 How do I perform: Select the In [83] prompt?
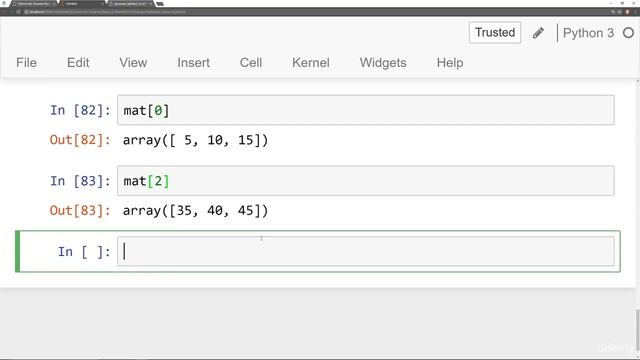80,181
